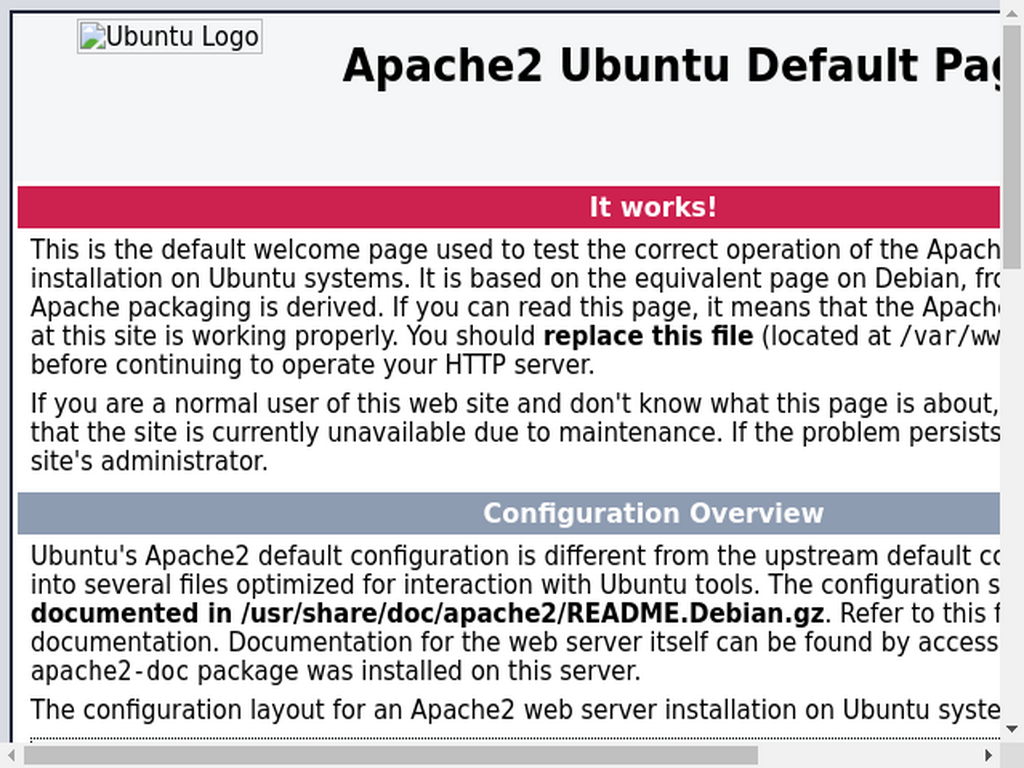This screenshot has width=1024, height=768.
Task: Click the line starting "If you are a normal user"
Action: [x=515, y=404]
